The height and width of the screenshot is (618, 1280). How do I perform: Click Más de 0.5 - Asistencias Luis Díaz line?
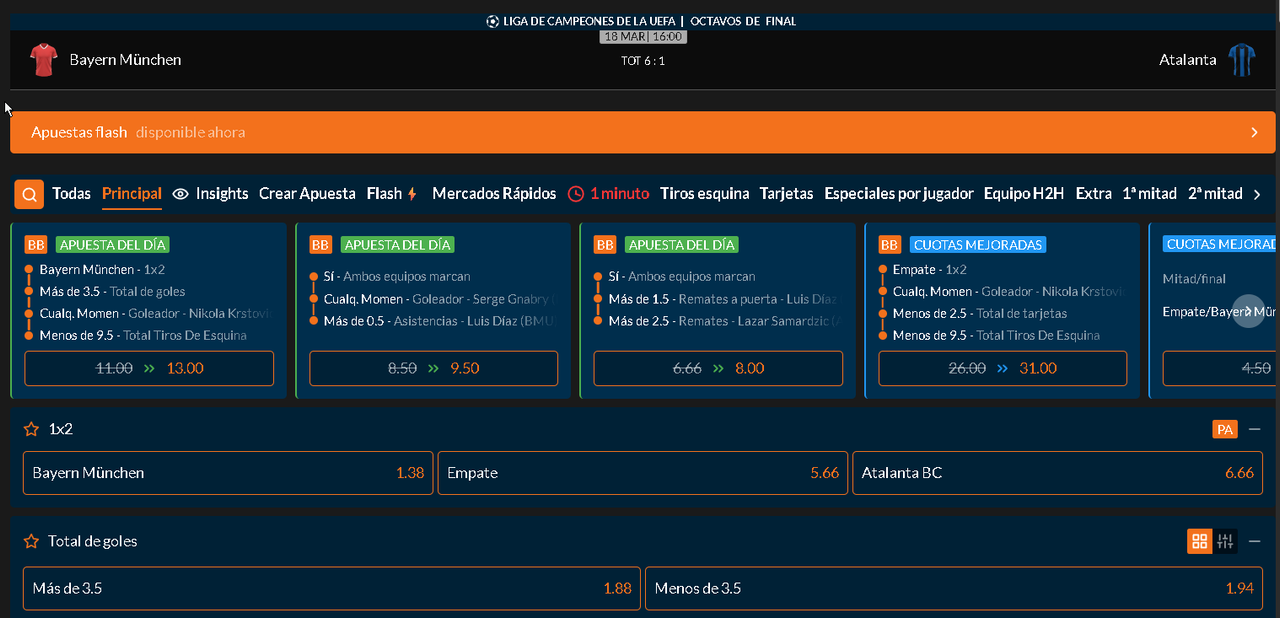[441, 321]
